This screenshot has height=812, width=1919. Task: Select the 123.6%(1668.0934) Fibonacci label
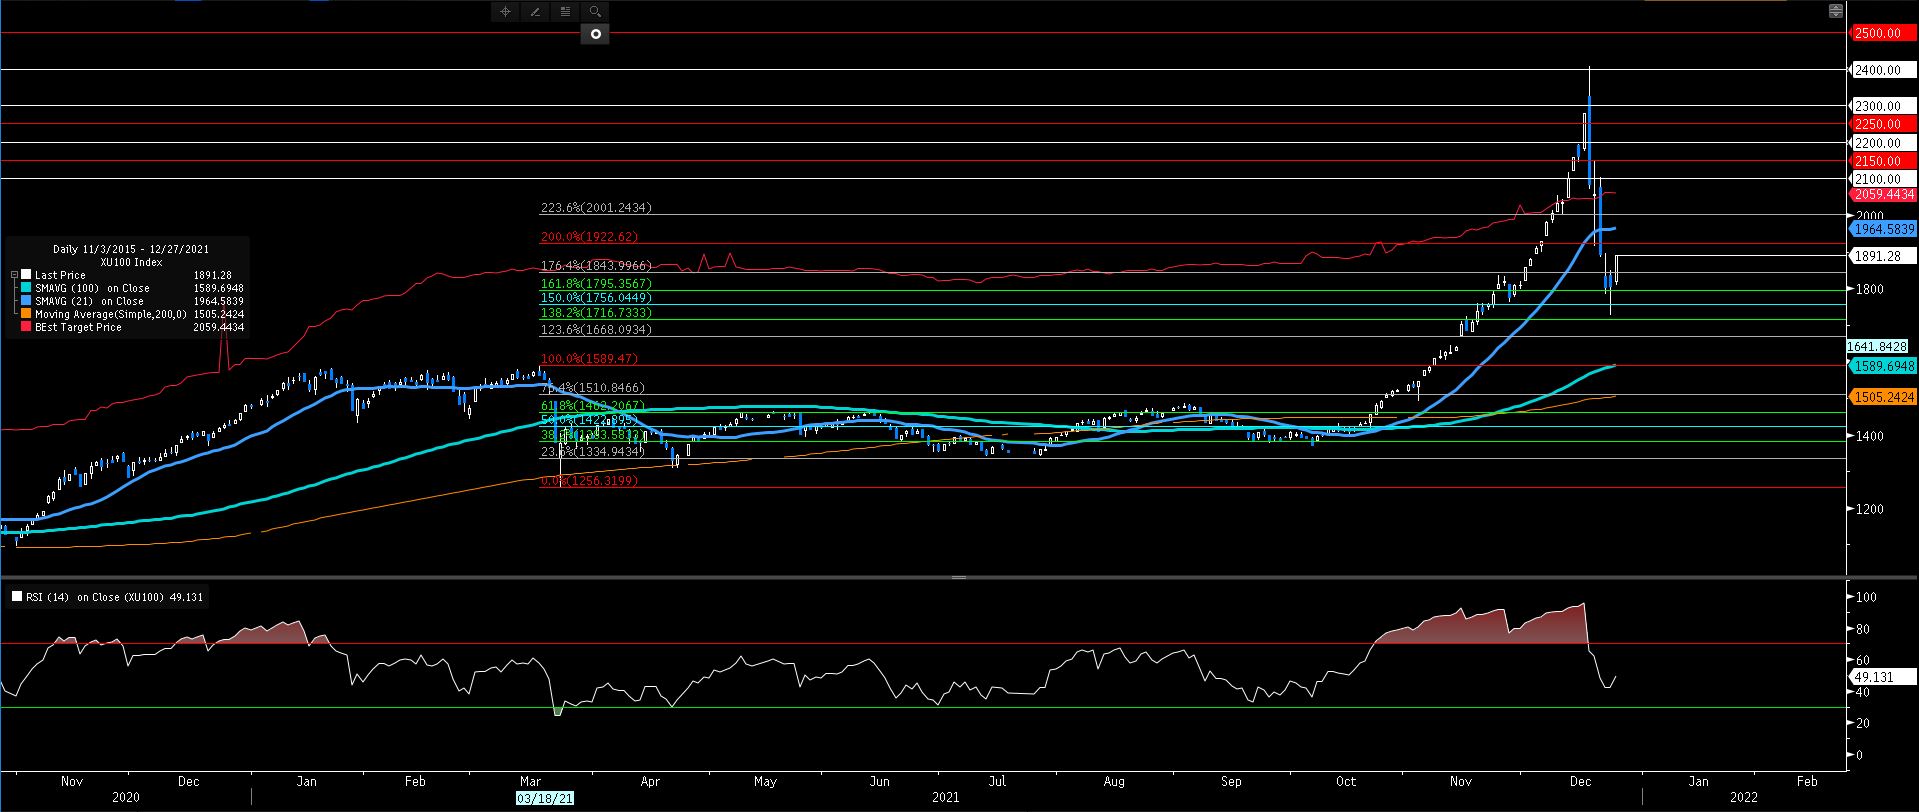pos(596,330)
